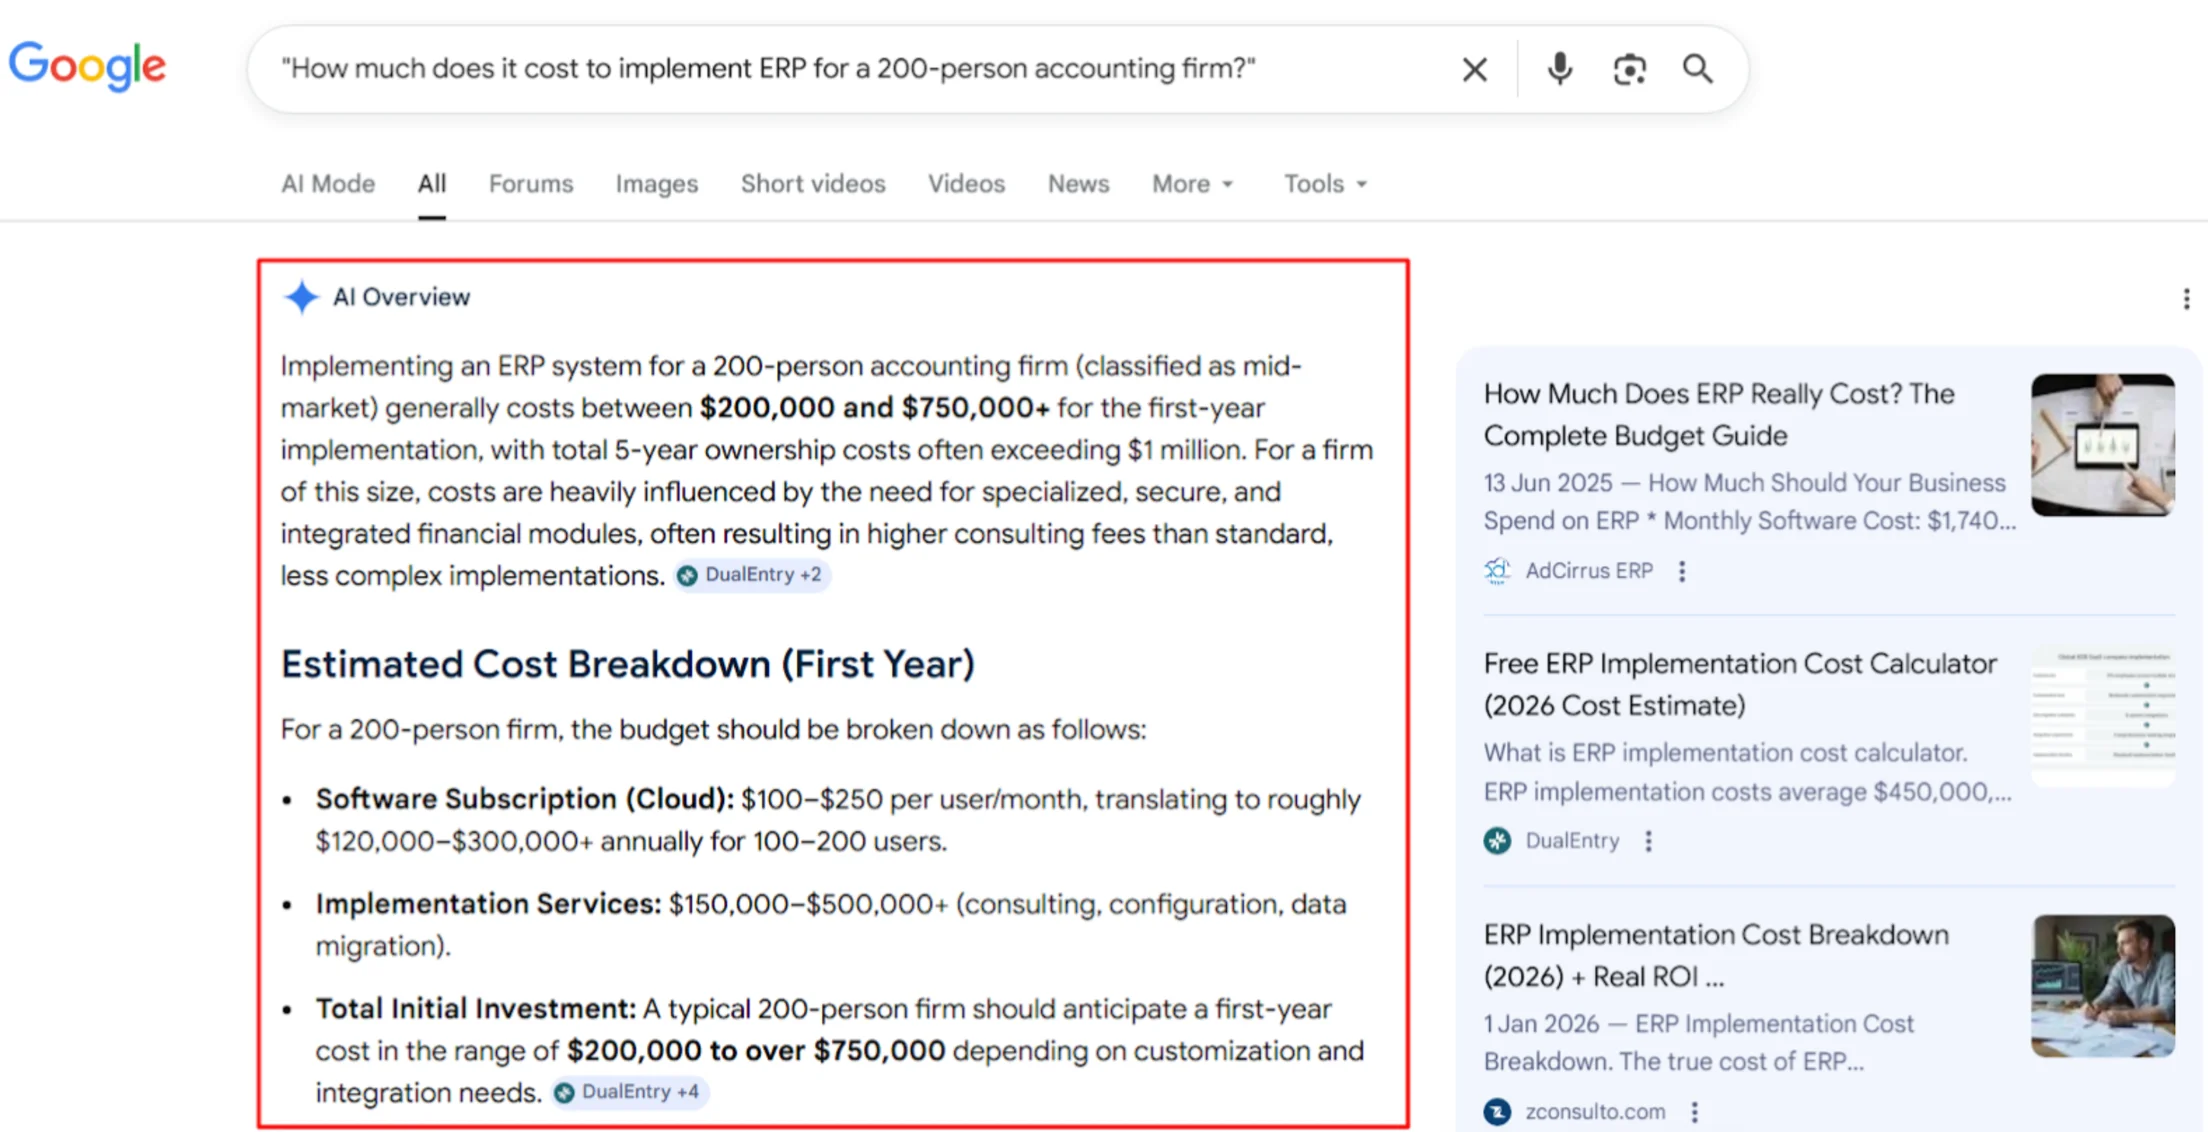The image size is (2208, 1132).
Task: Open the Tools dropdown
Action: click(x=1323, y=184)
